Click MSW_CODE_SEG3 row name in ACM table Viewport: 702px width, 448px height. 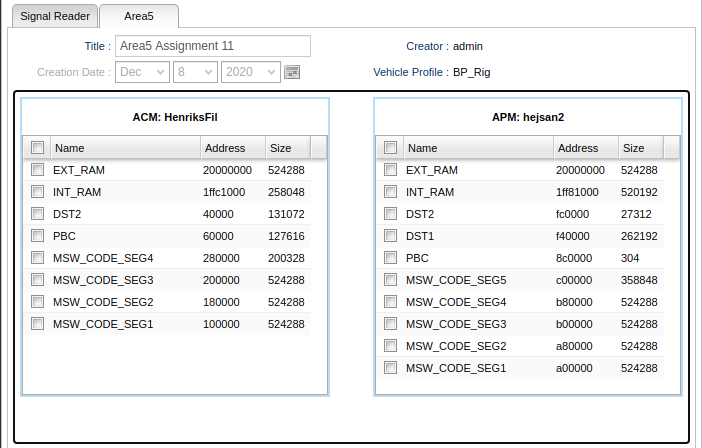[103, 280]
